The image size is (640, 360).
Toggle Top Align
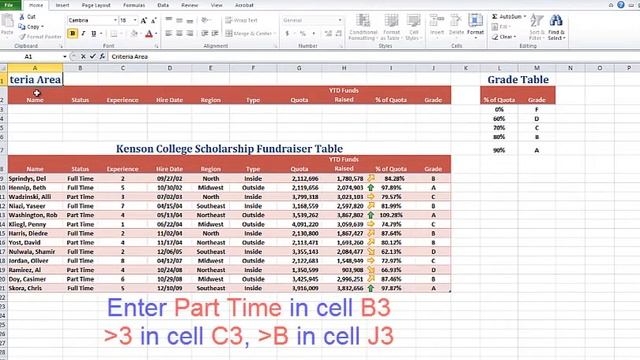169,20
